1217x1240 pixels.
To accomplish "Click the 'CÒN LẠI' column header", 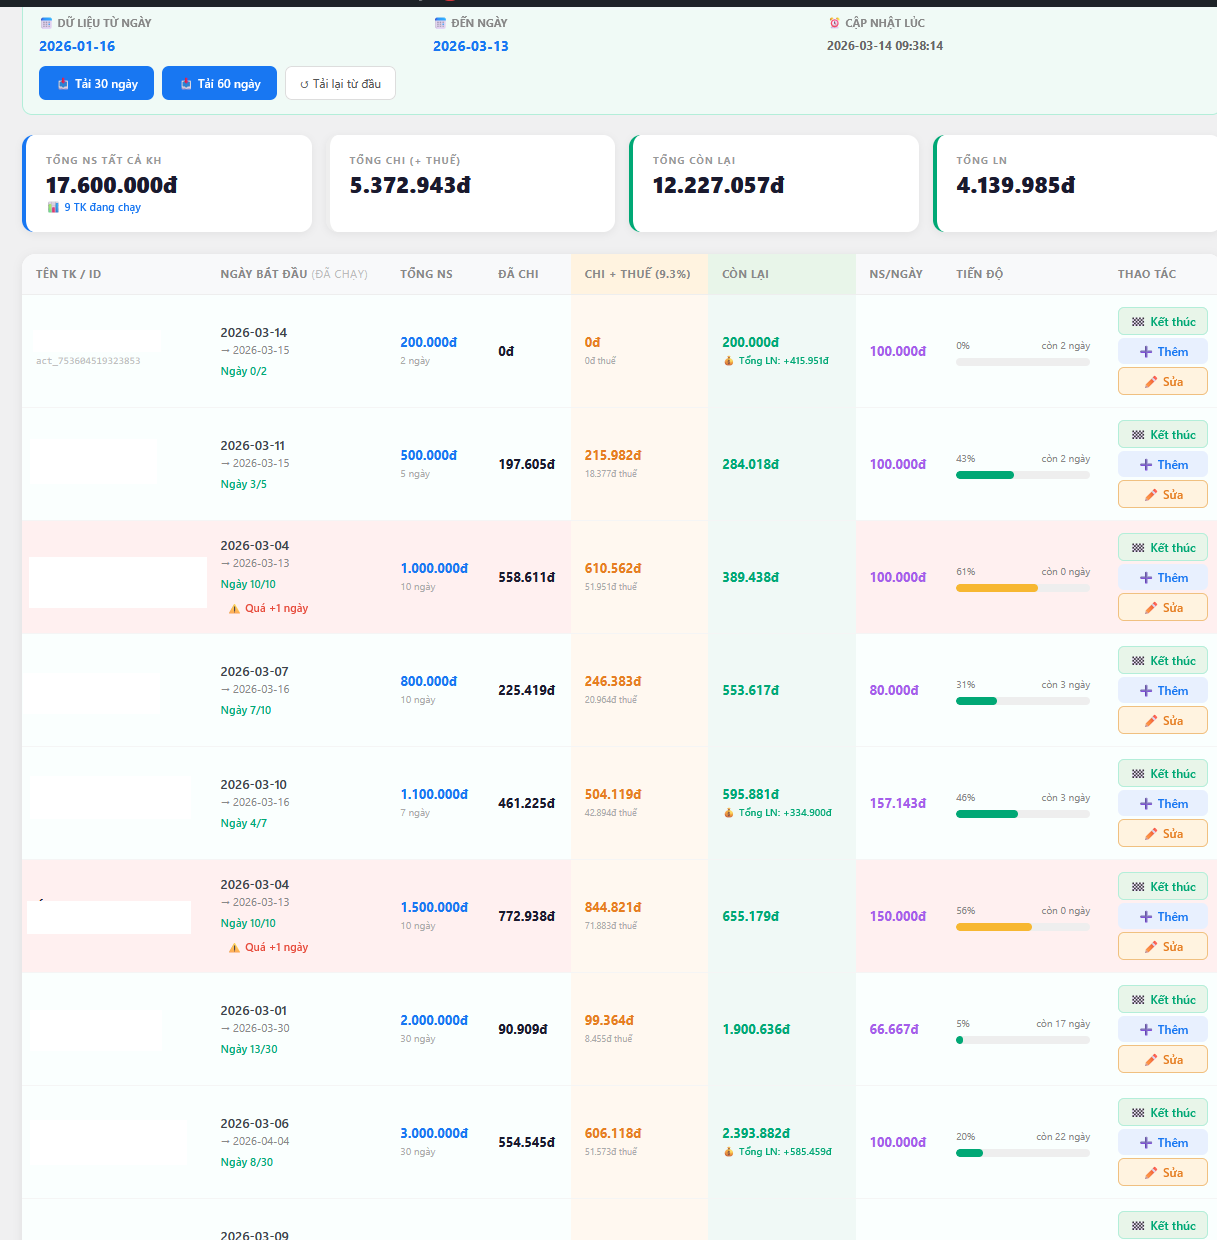I will point(745,274).
